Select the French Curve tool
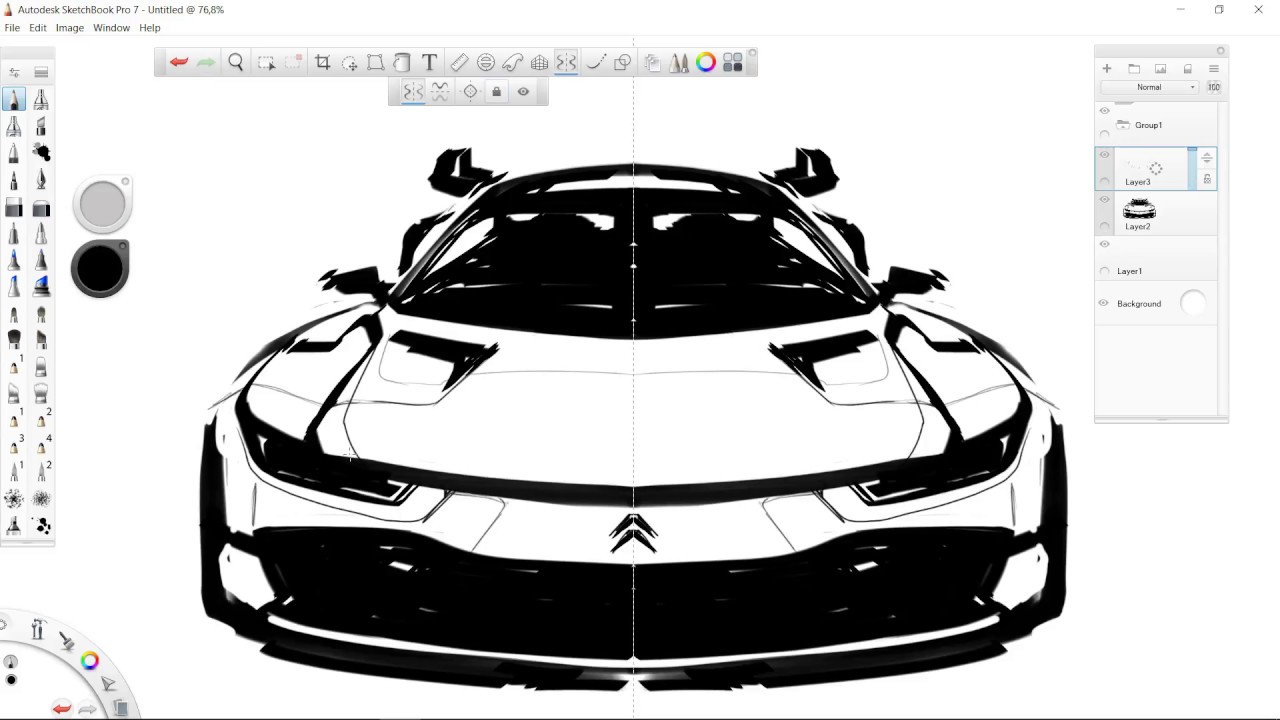 (514, 62)
